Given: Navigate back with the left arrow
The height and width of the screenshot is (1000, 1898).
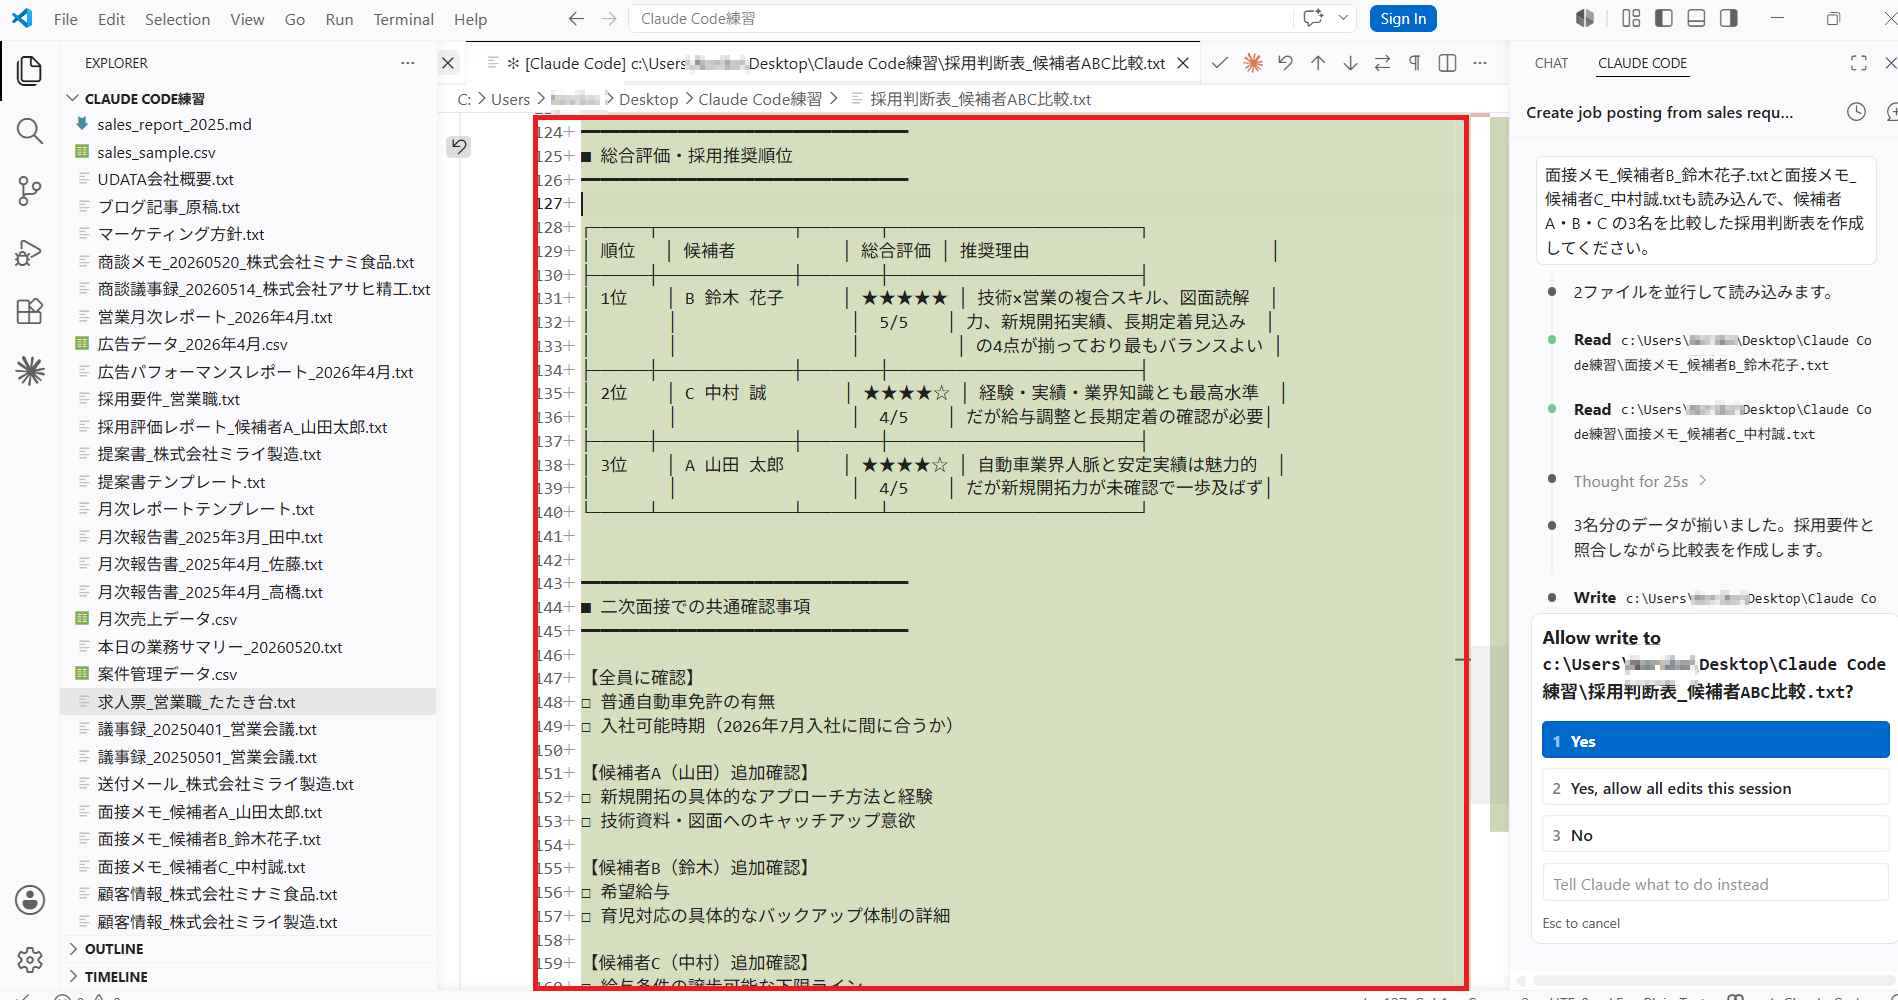Looking at the screenshot, I should [576, 19].
